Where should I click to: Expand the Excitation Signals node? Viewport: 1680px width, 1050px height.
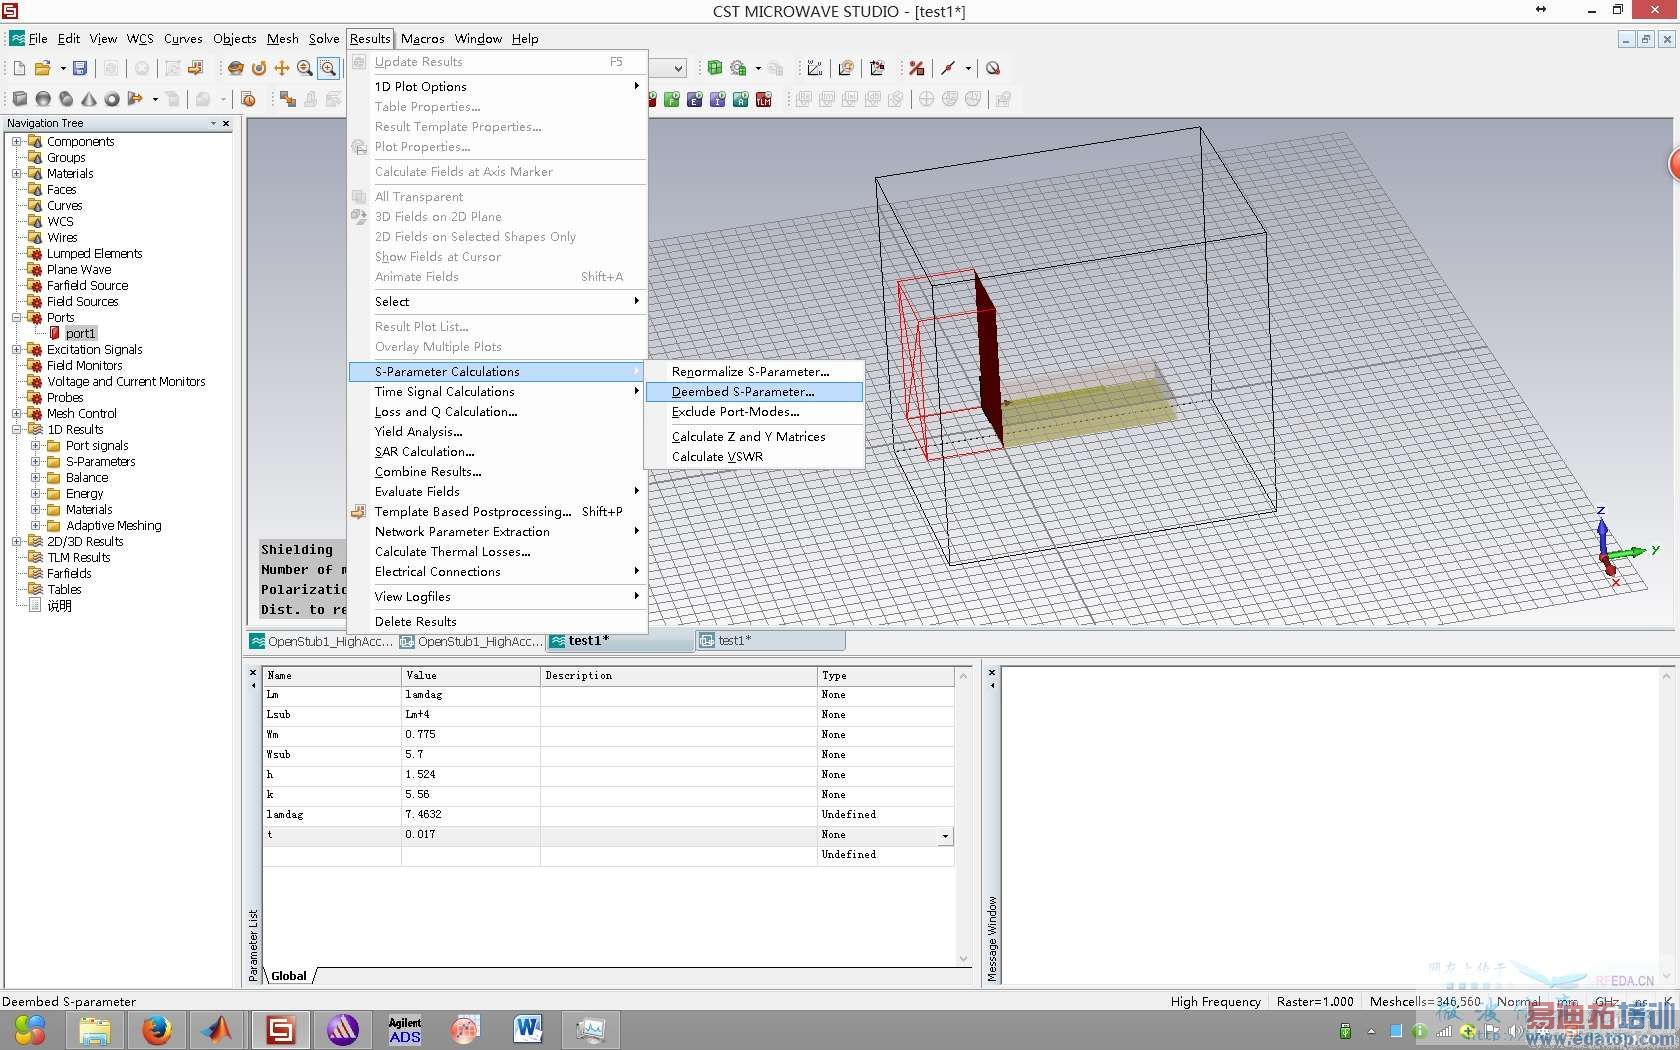pyautogui.click(x=17, y=349)
